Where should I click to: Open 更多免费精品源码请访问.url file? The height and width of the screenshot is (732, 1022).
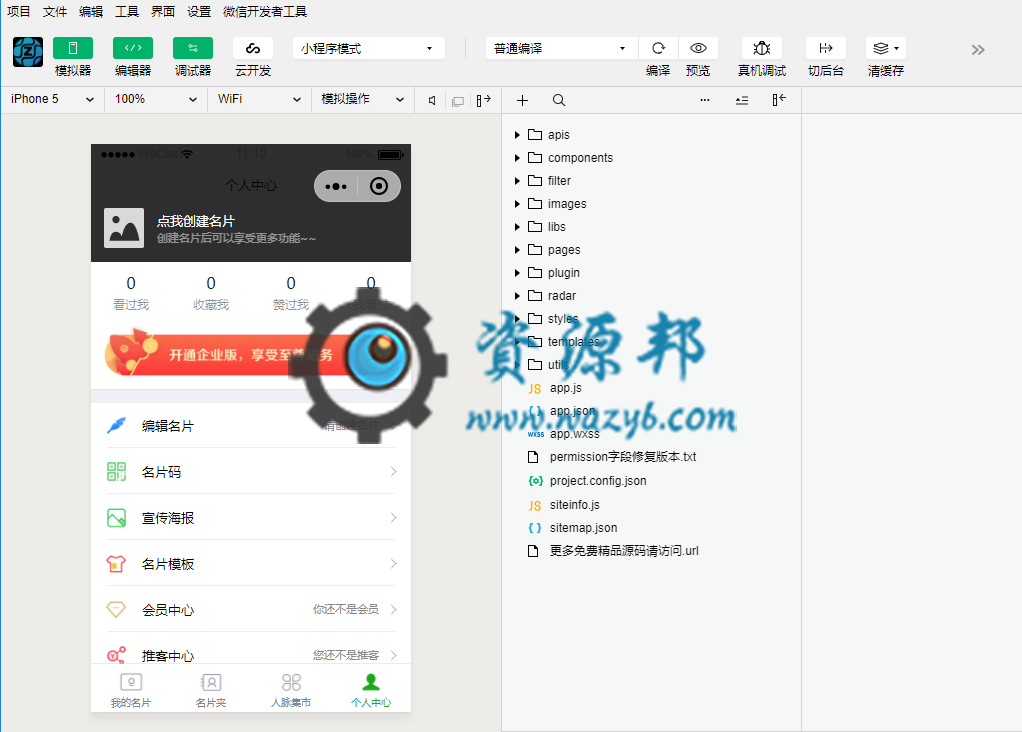pos(624,551)
